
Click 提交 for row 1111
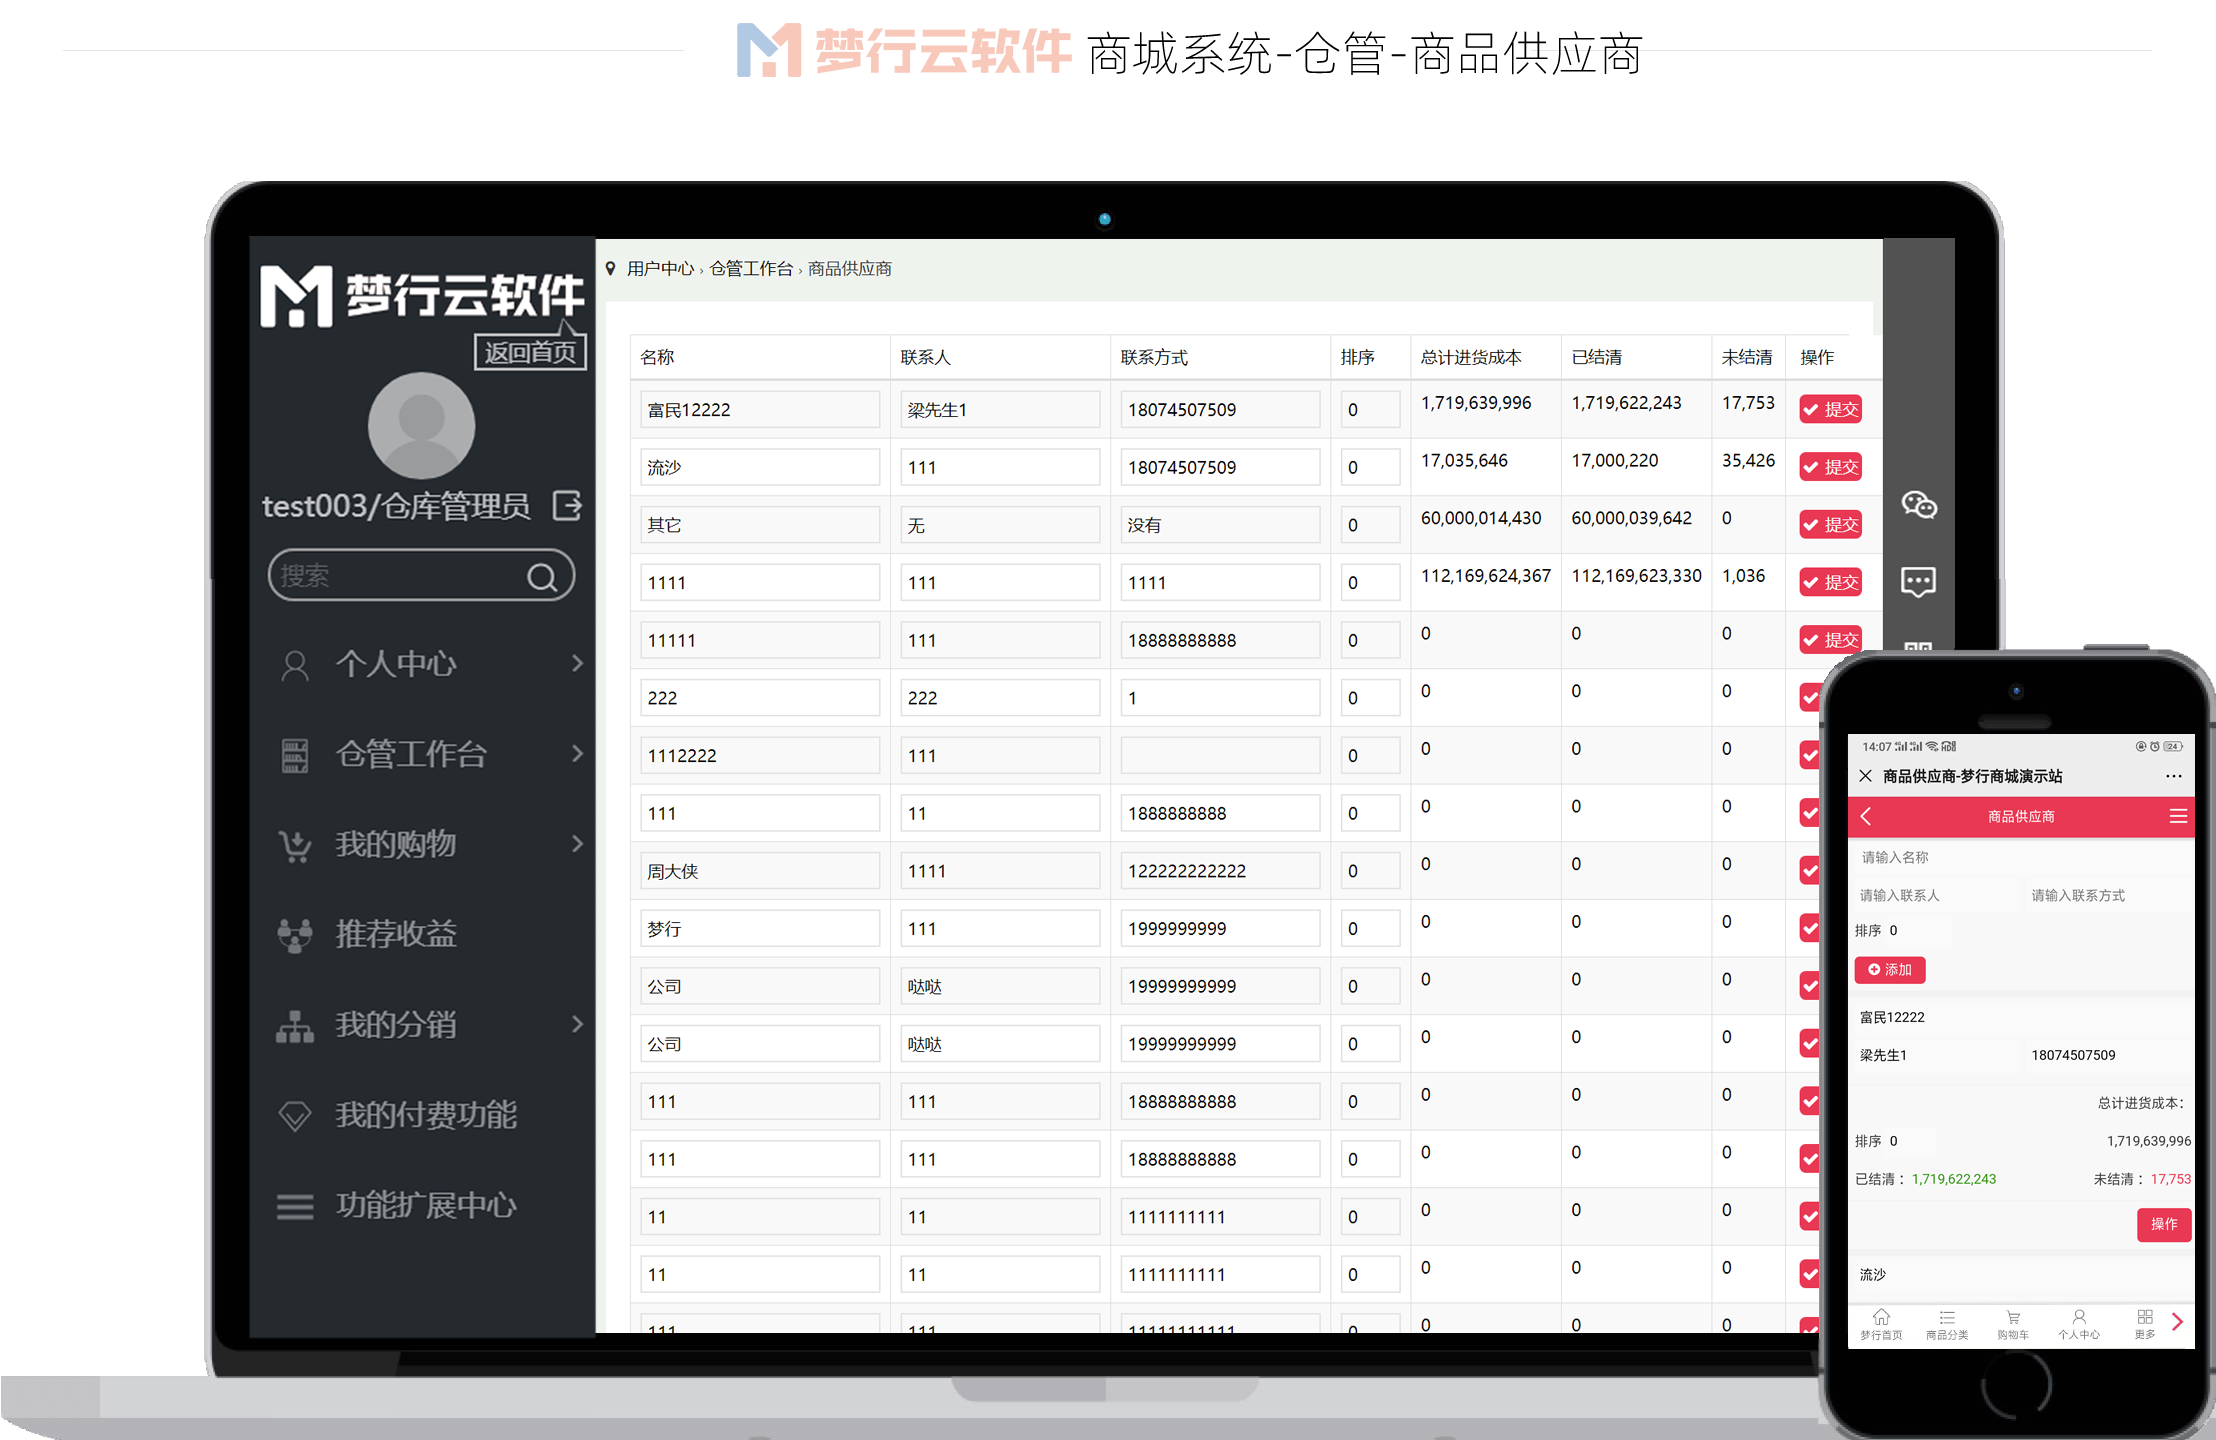(1830, 582)
